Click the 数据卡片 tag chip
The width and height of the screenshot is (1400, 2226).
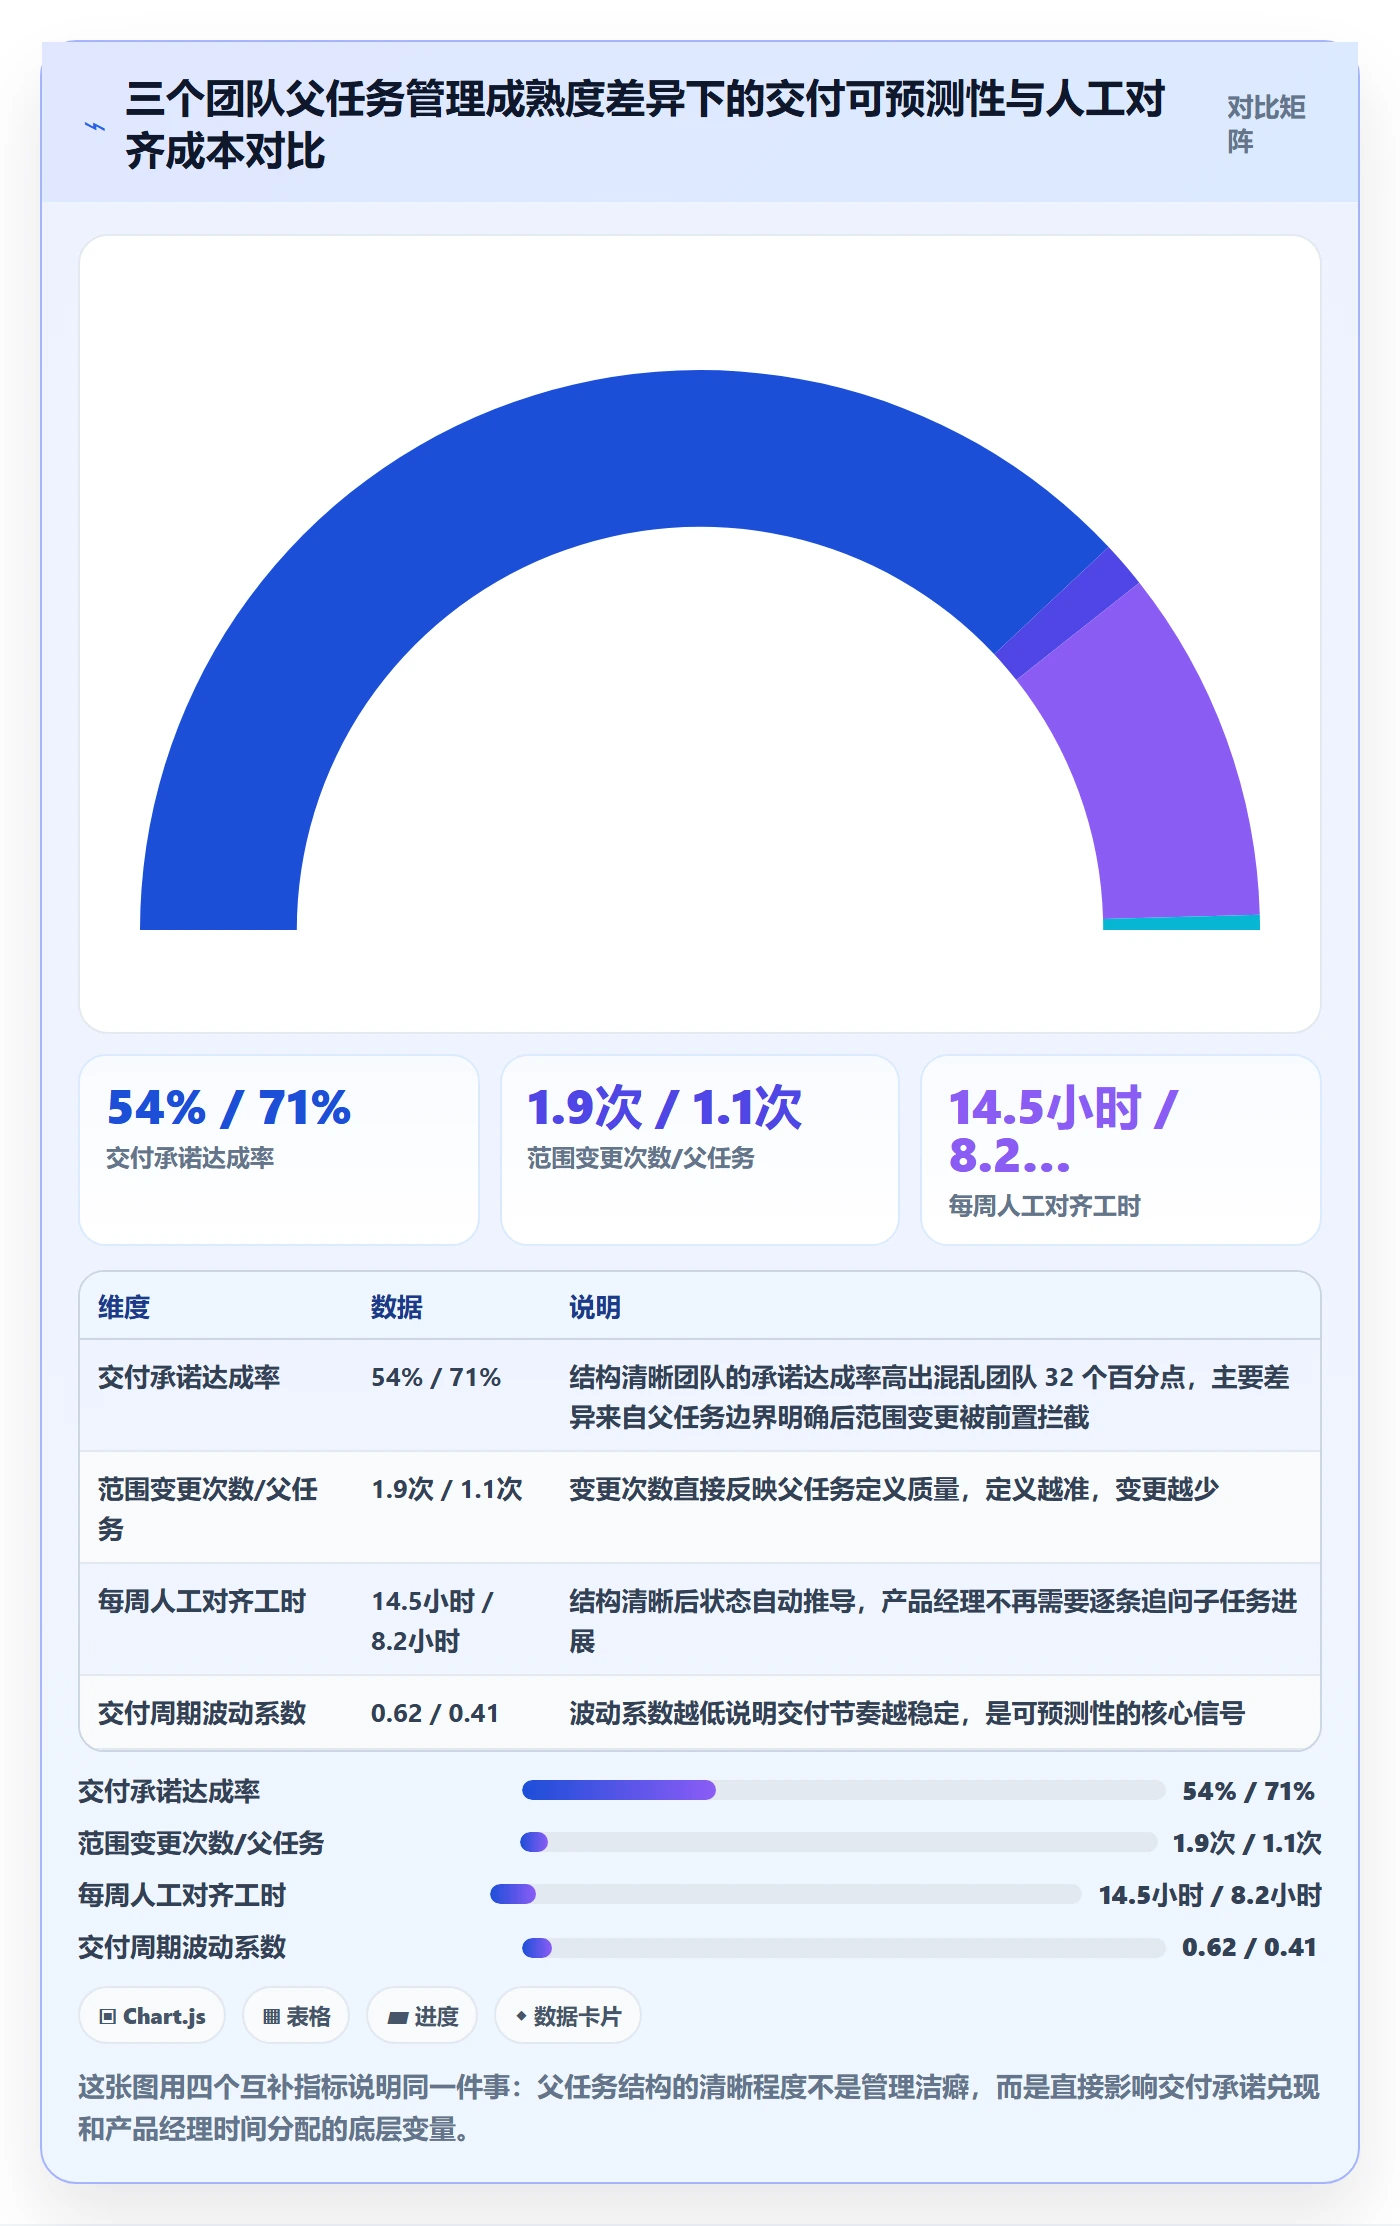tap(568, 2016)
